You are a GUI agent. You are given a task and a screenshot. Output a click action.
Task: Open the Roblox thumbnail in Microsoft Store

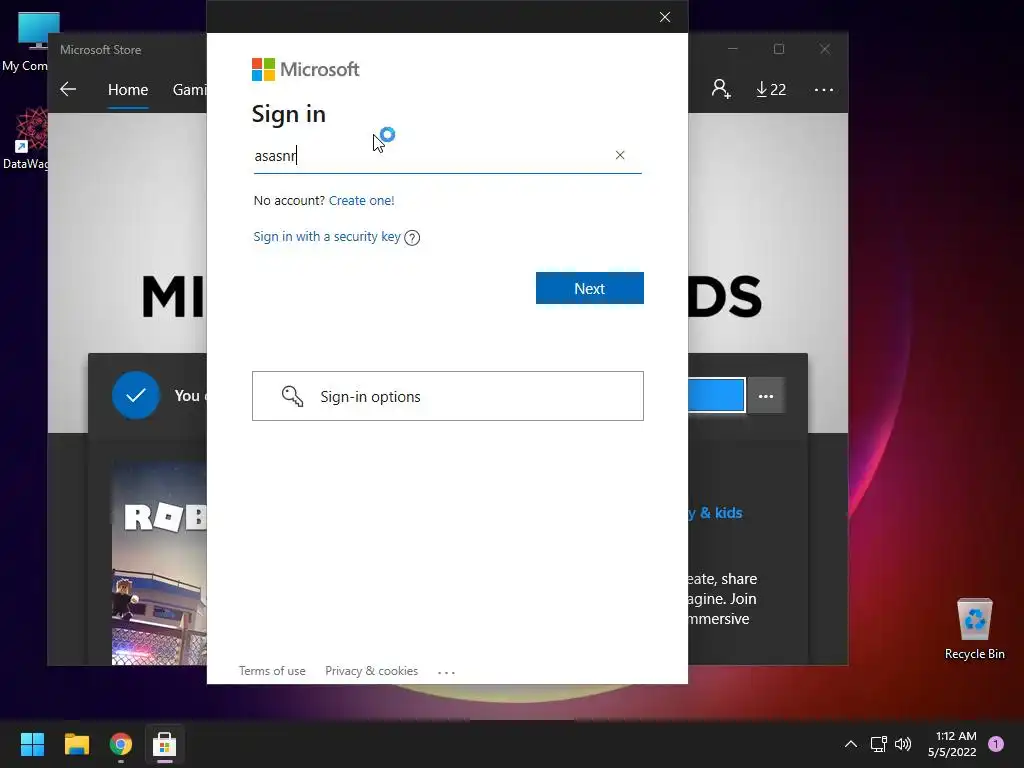point(159,563)
